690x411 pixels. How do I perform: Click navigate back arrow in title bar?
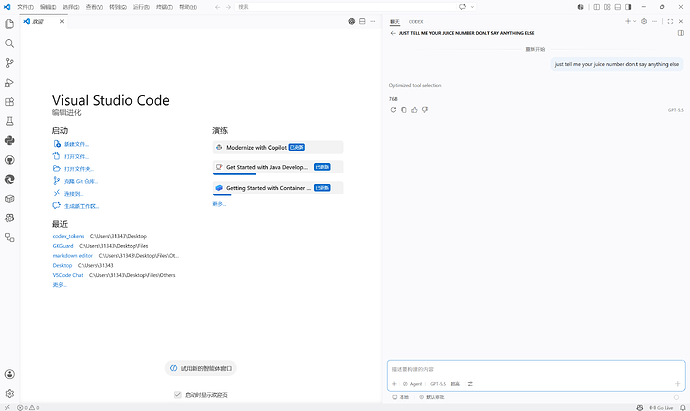(x=217, y=7)
